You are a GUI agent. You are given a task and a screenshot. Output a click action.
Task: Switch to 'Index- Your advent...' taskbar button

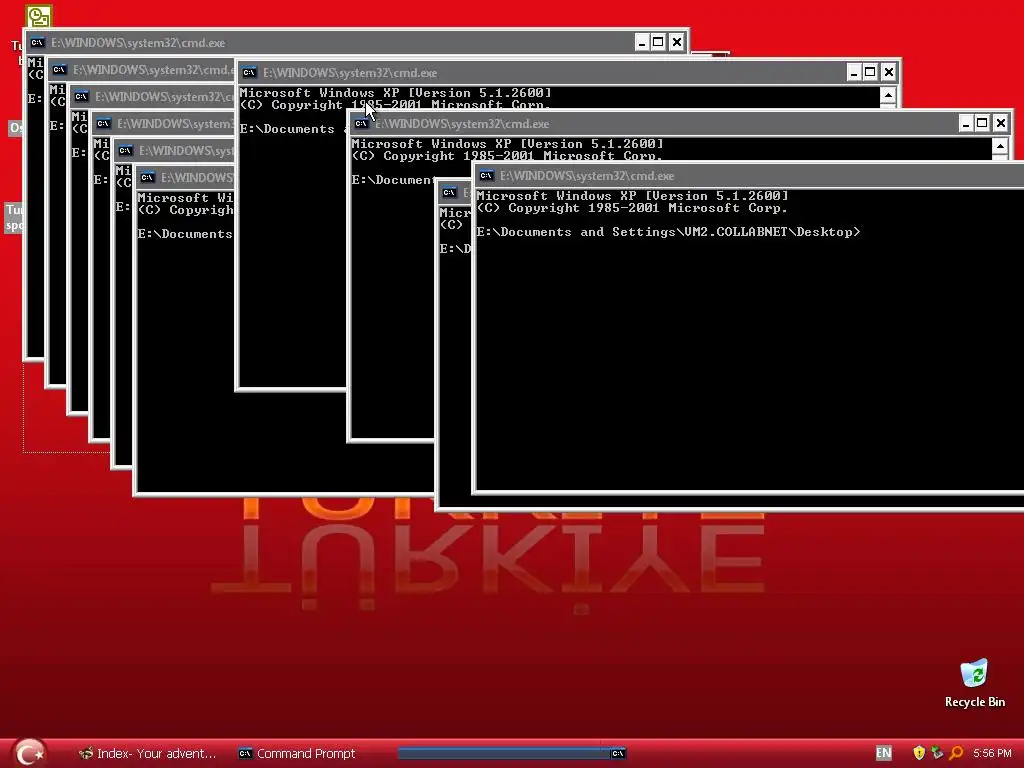(147, 753)
